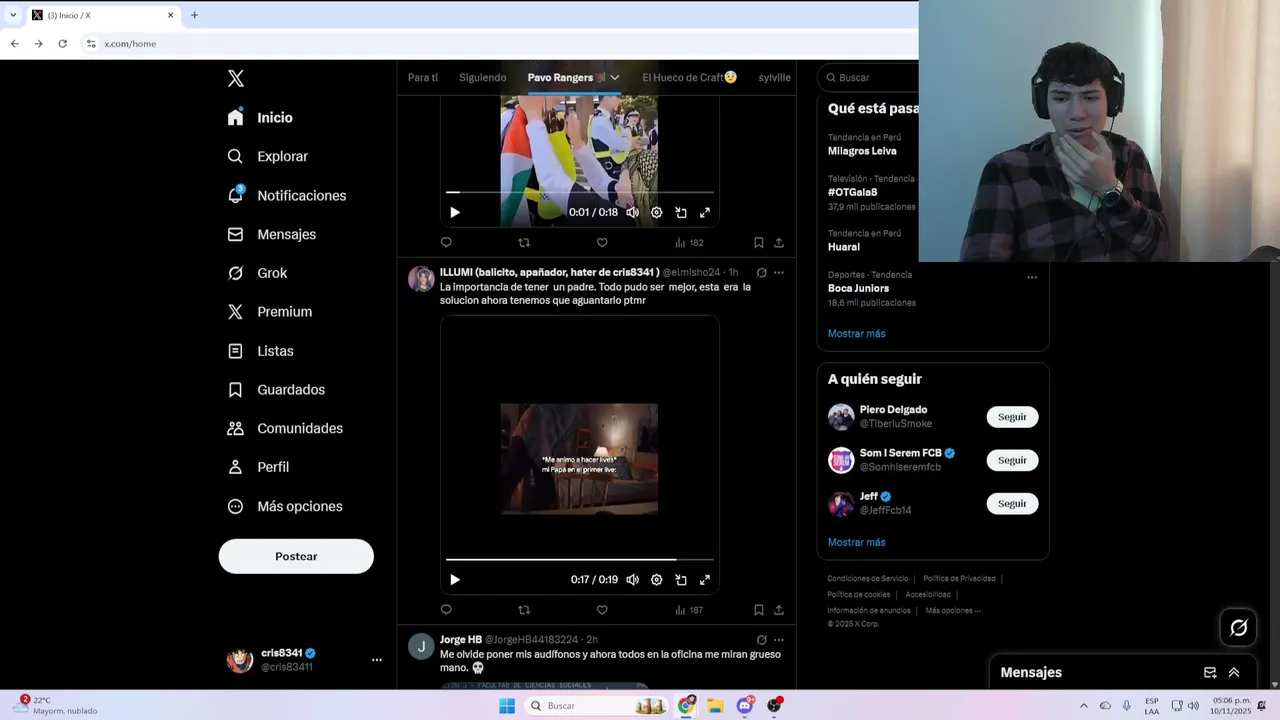The image size is (1280, 720).
Task: Expand the Pavo Rangers tab chevron
Action: tap(615, 77)
